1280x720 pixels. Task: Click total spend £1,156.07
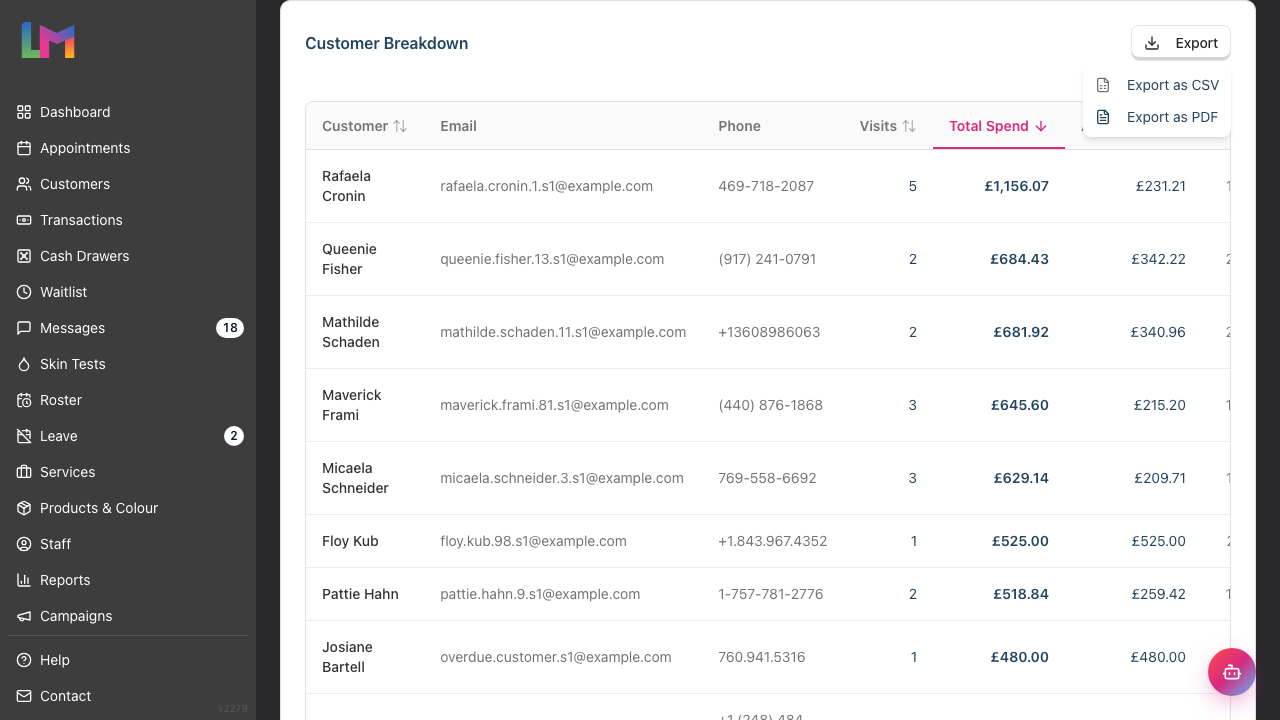coord(1016,186)
